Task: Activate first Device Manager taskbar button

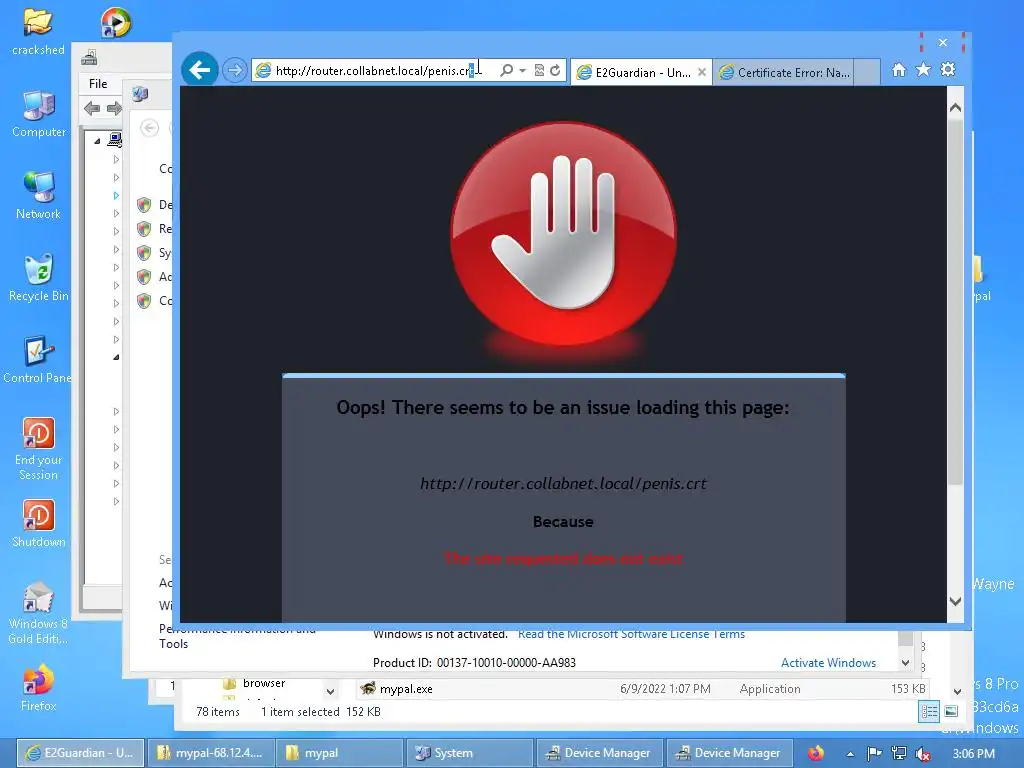Action: click(x=600, y=753)
